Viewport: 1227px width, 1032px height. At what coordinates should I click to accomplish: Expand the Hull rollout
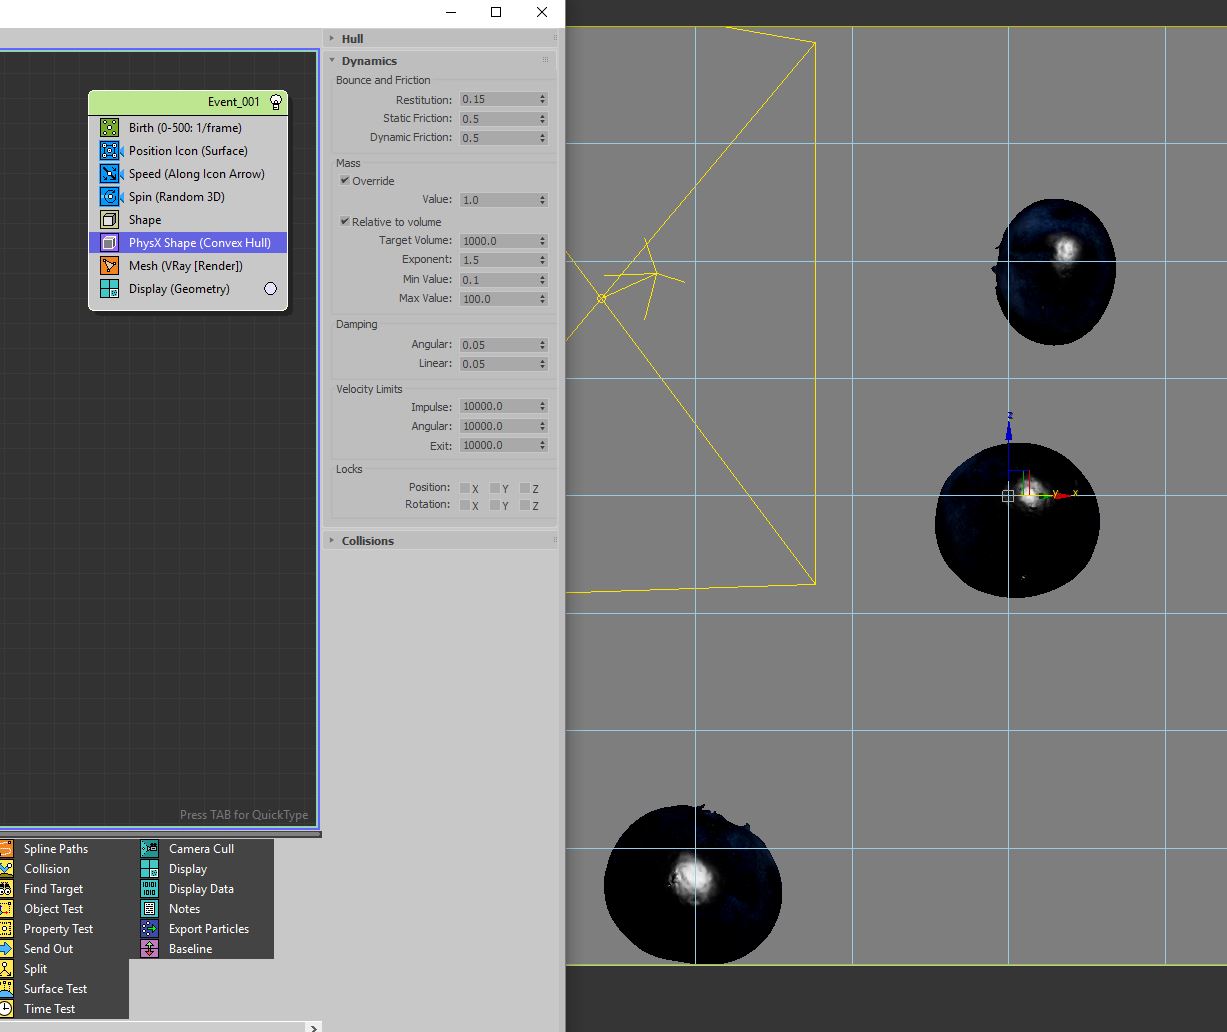click(x=352, y=39)
